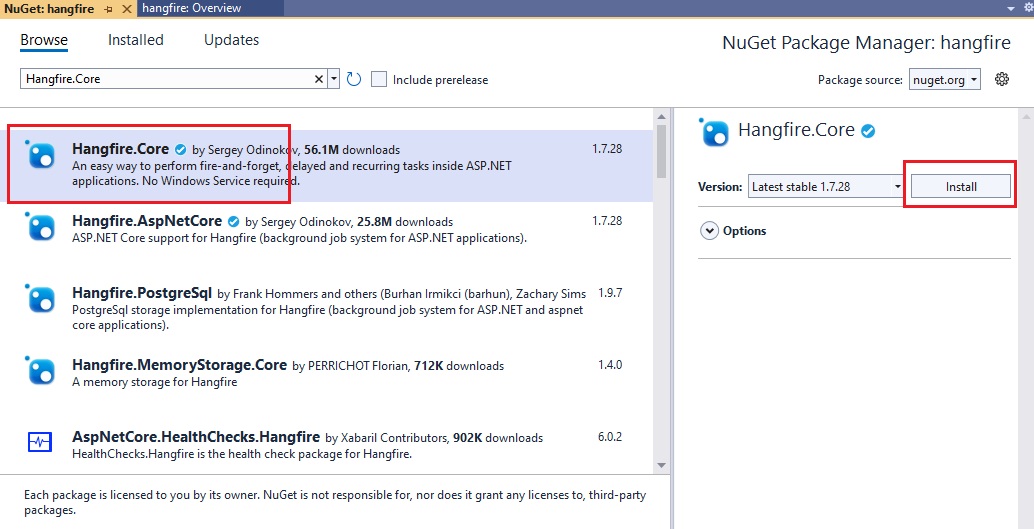
Task: Click the AspNetCore.HealthChecks.Hangfire package icon
Action: coord(40,442)
